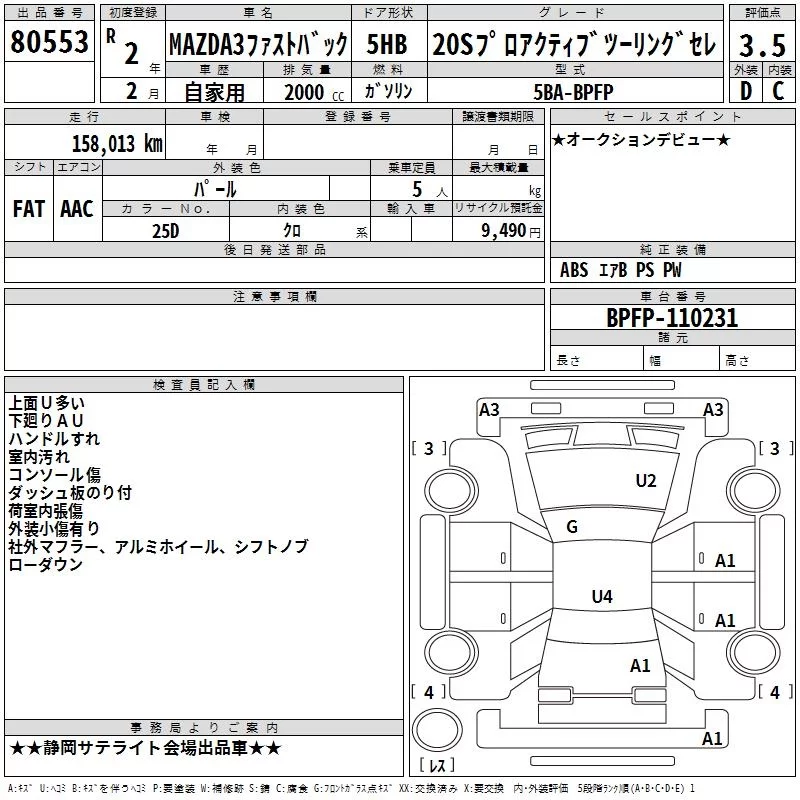
Task: Click the evaluation score 3.5
Action: [762, 45]
